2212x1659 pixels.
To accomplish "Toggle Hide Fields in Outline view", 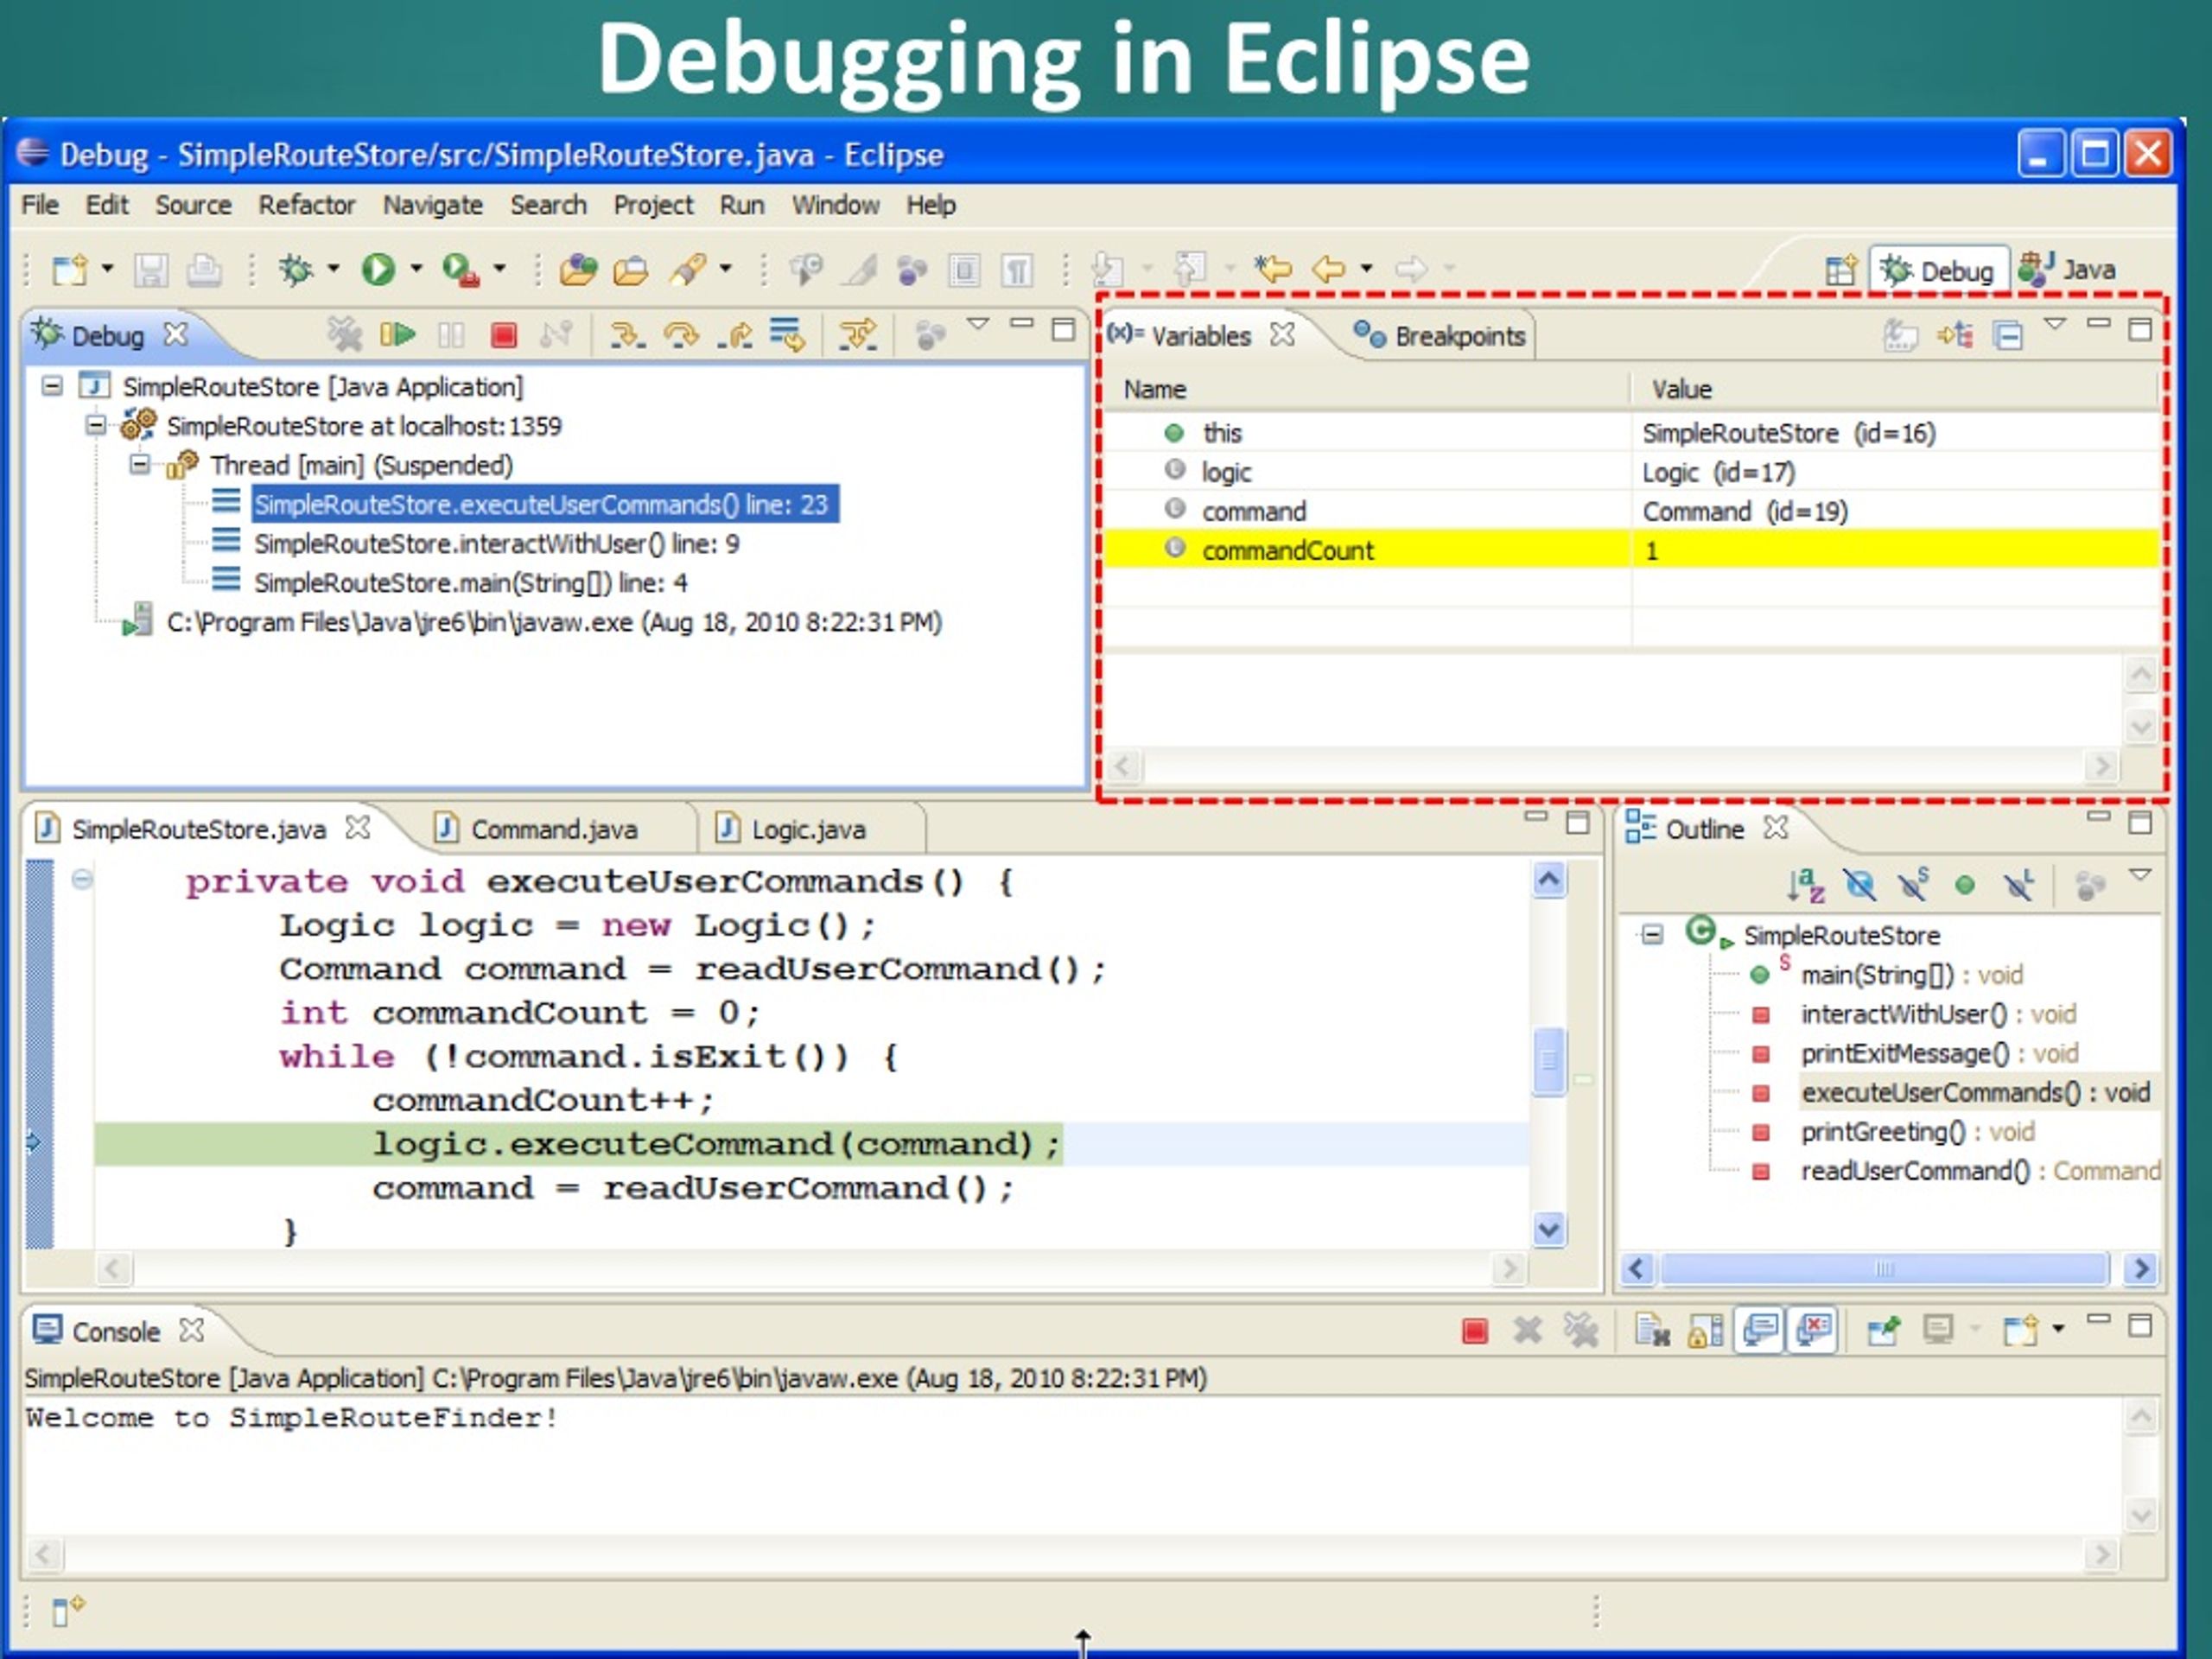I will tap(1859, 885).
